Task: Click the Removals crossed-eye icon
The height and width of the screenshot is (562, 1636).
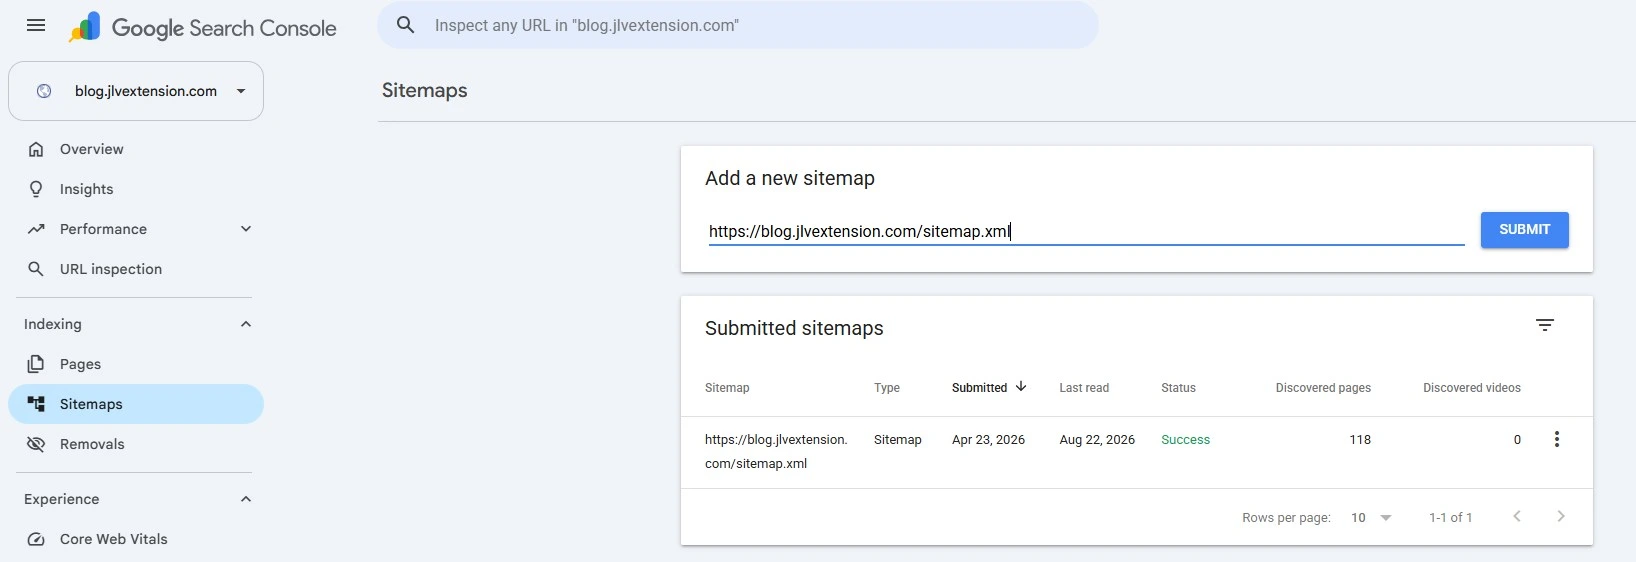Action: point(36,444)
